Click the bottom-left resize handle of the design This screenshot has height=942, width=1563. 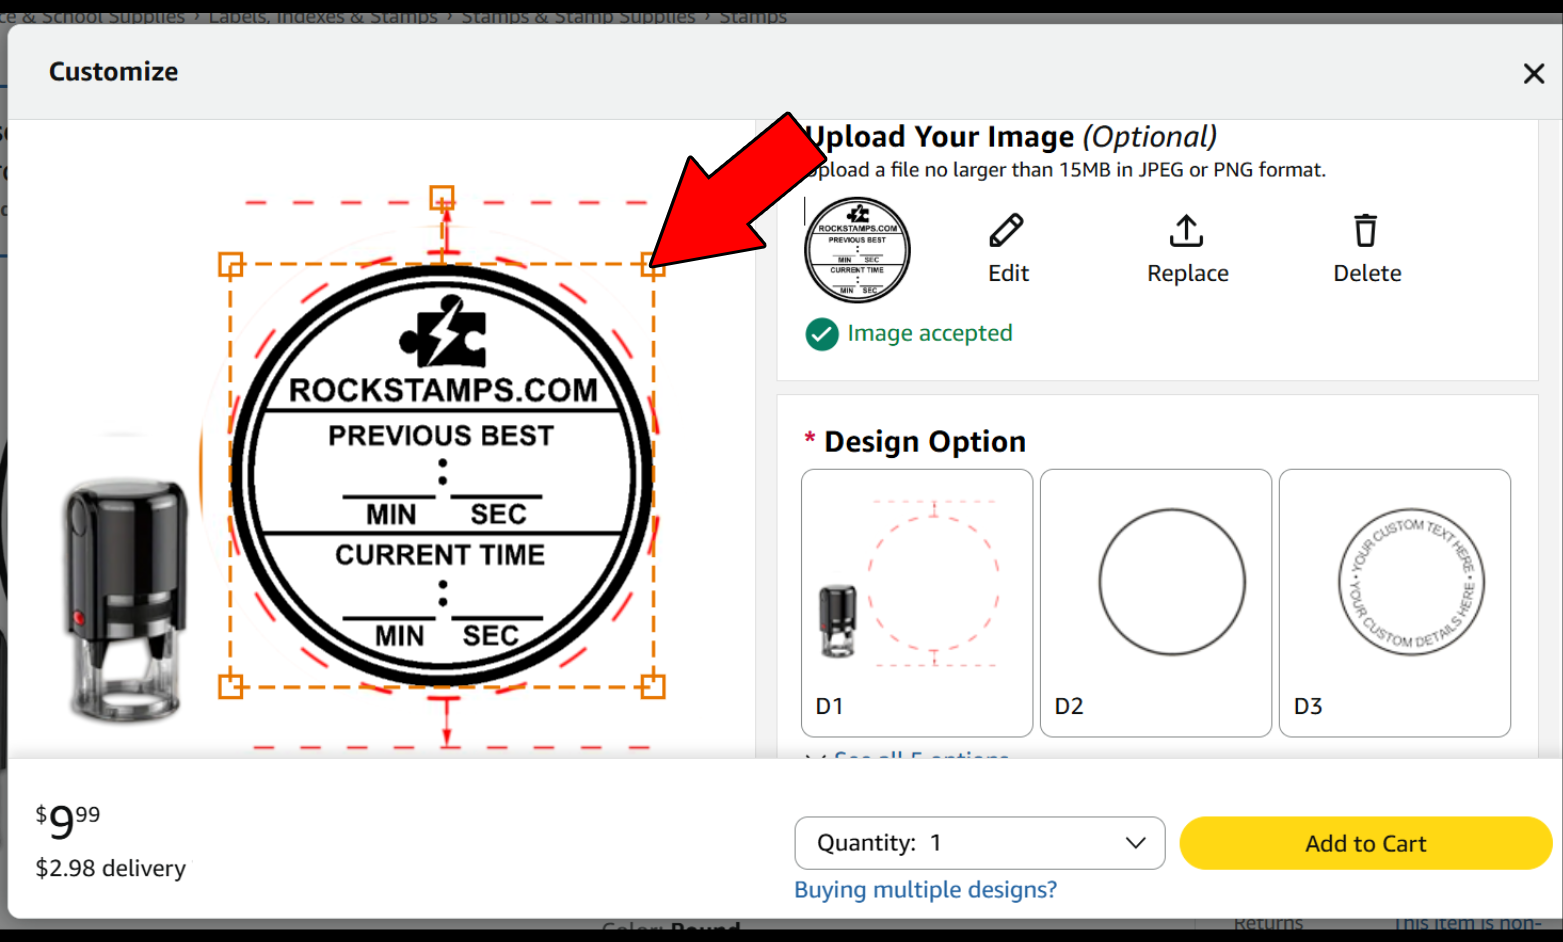point(231,686)
